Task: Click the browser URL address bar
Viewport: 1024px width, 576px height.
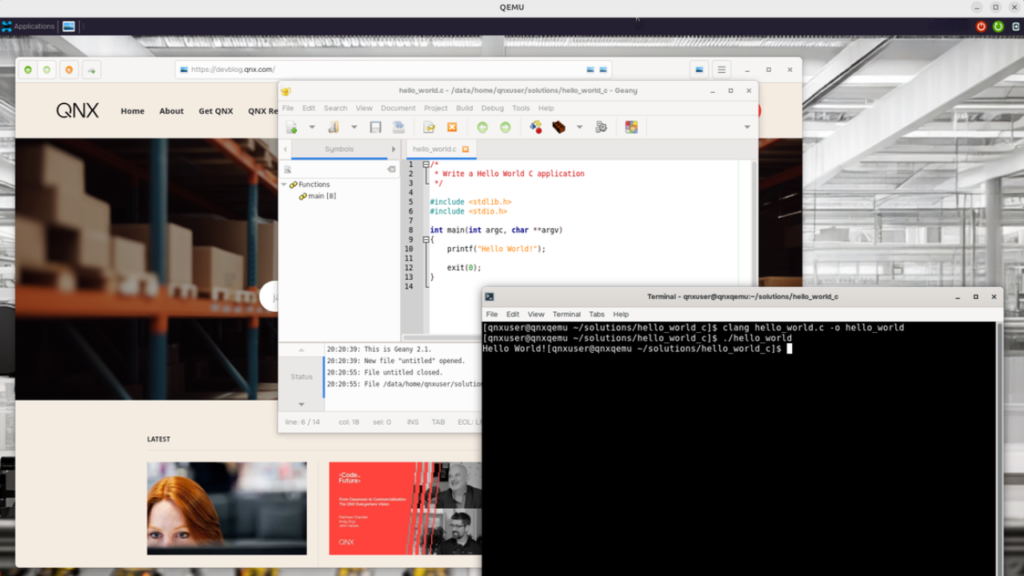Action: pos(394,70)
